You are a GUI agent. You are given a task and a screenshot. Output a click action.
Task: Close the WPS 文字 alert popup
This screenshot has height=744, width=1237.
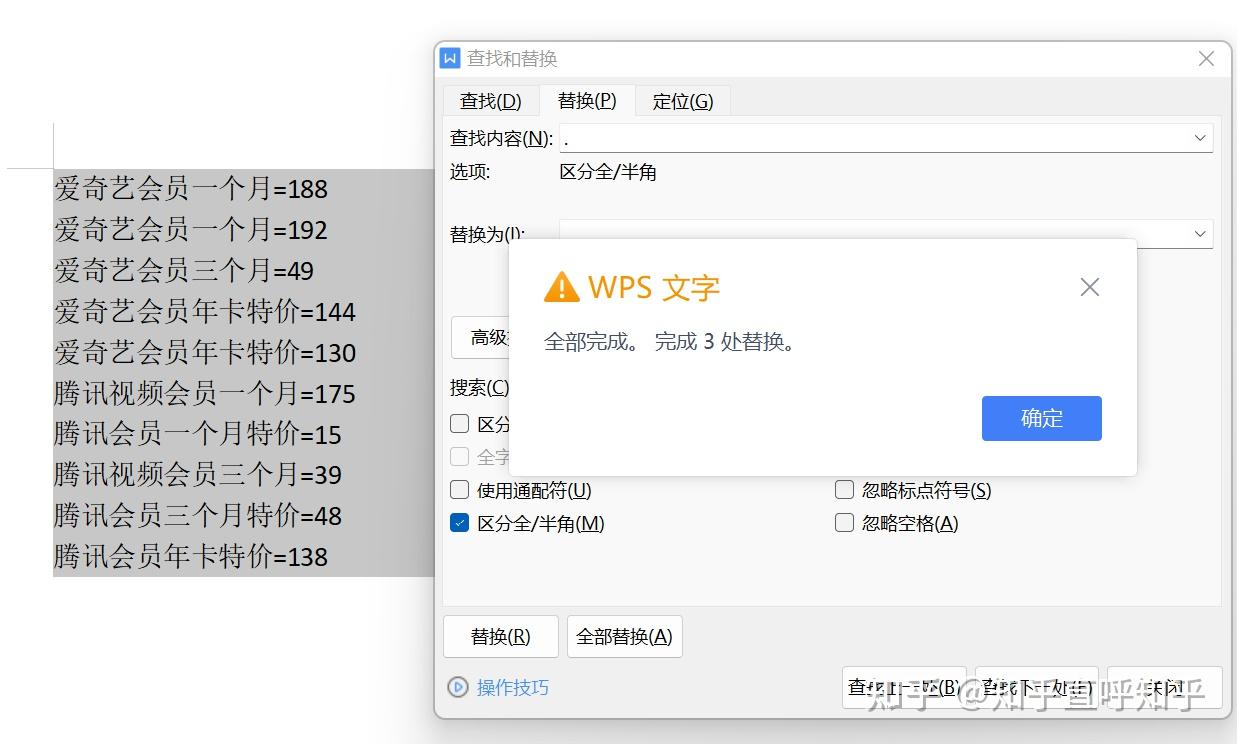(1090, 288)
